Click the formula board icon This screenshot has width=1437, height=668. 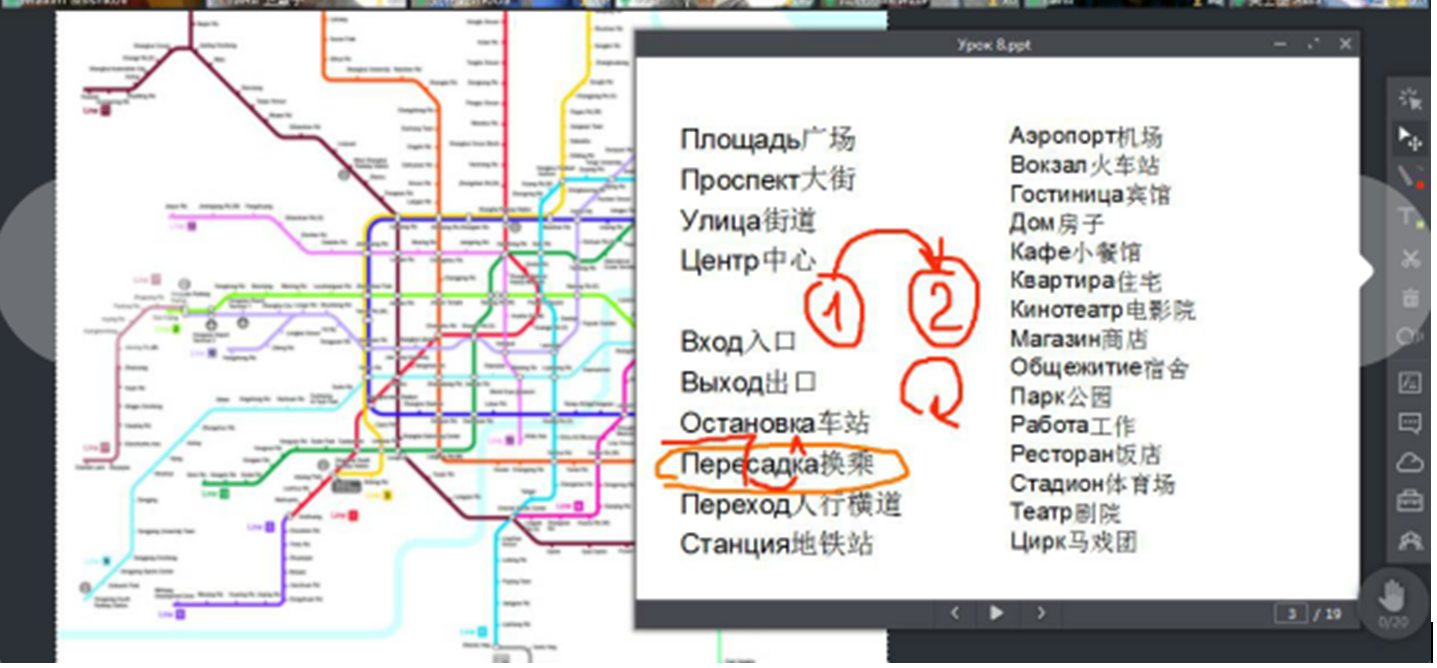1410,383
